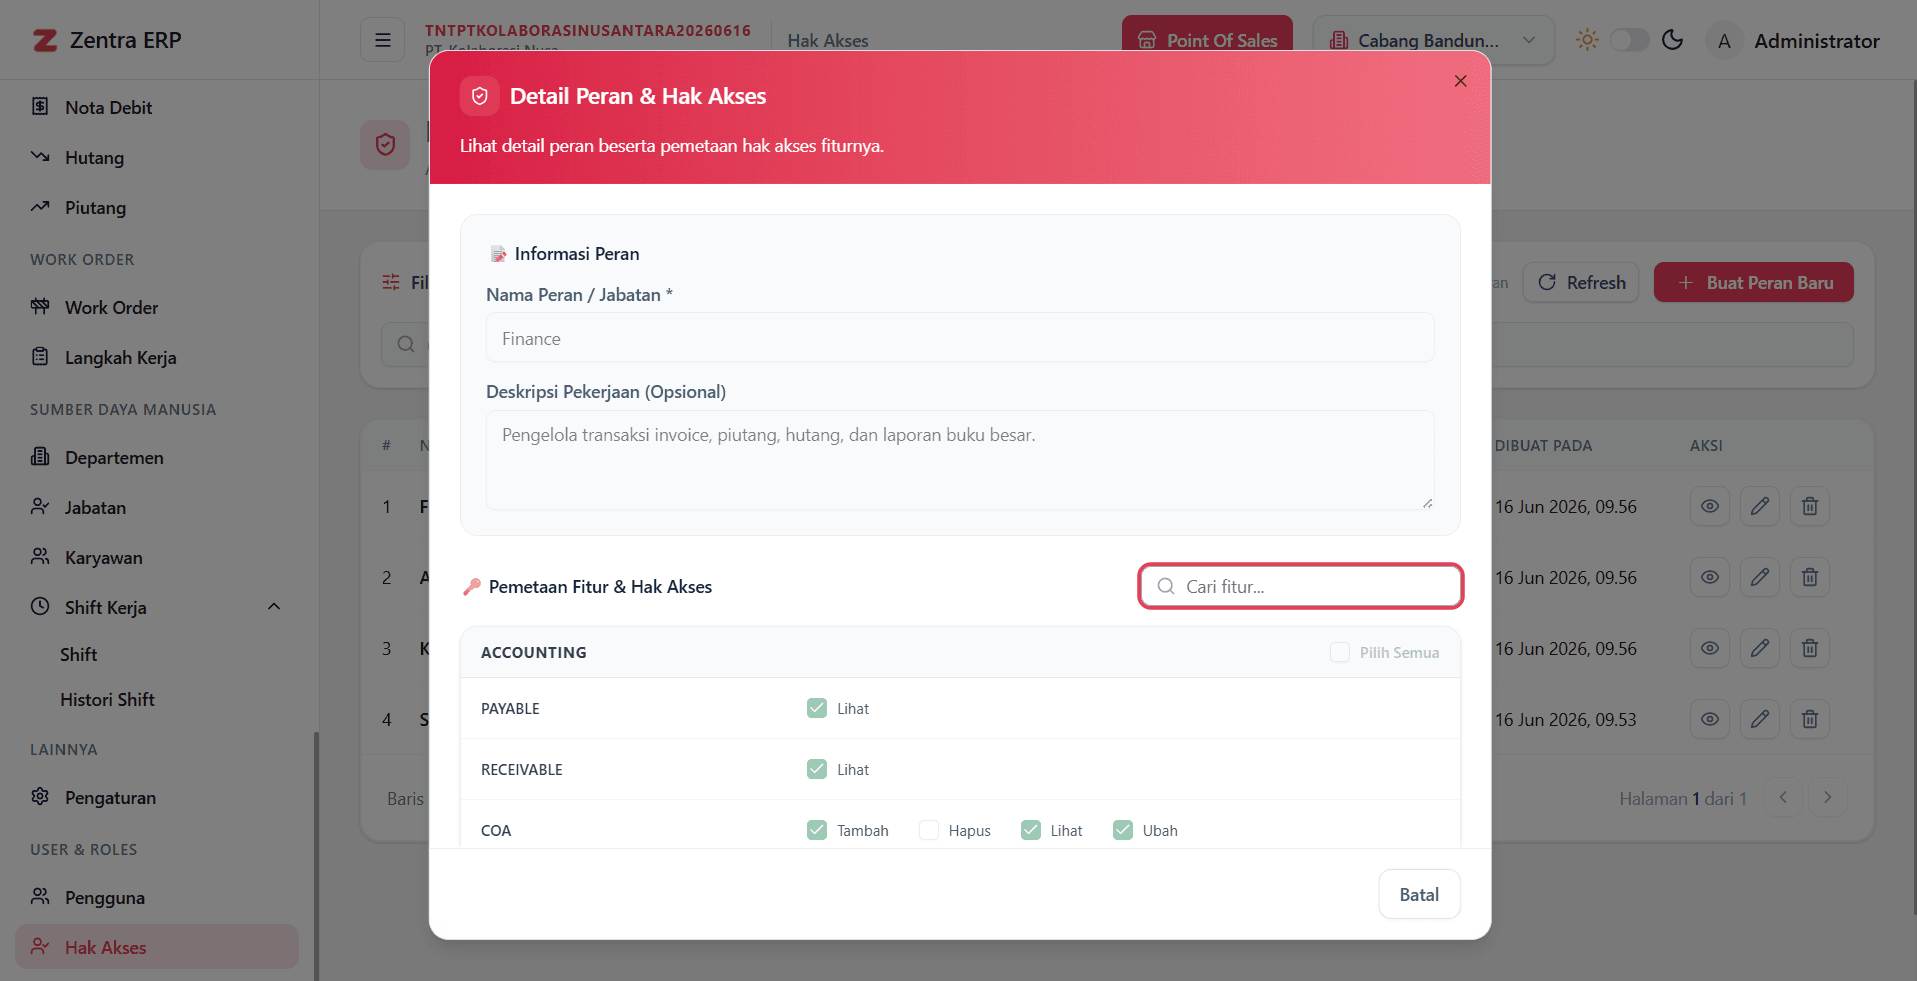Open the Cabang Bandung branch dropdown
1917x981 pixels.
tap(1433, 40)
